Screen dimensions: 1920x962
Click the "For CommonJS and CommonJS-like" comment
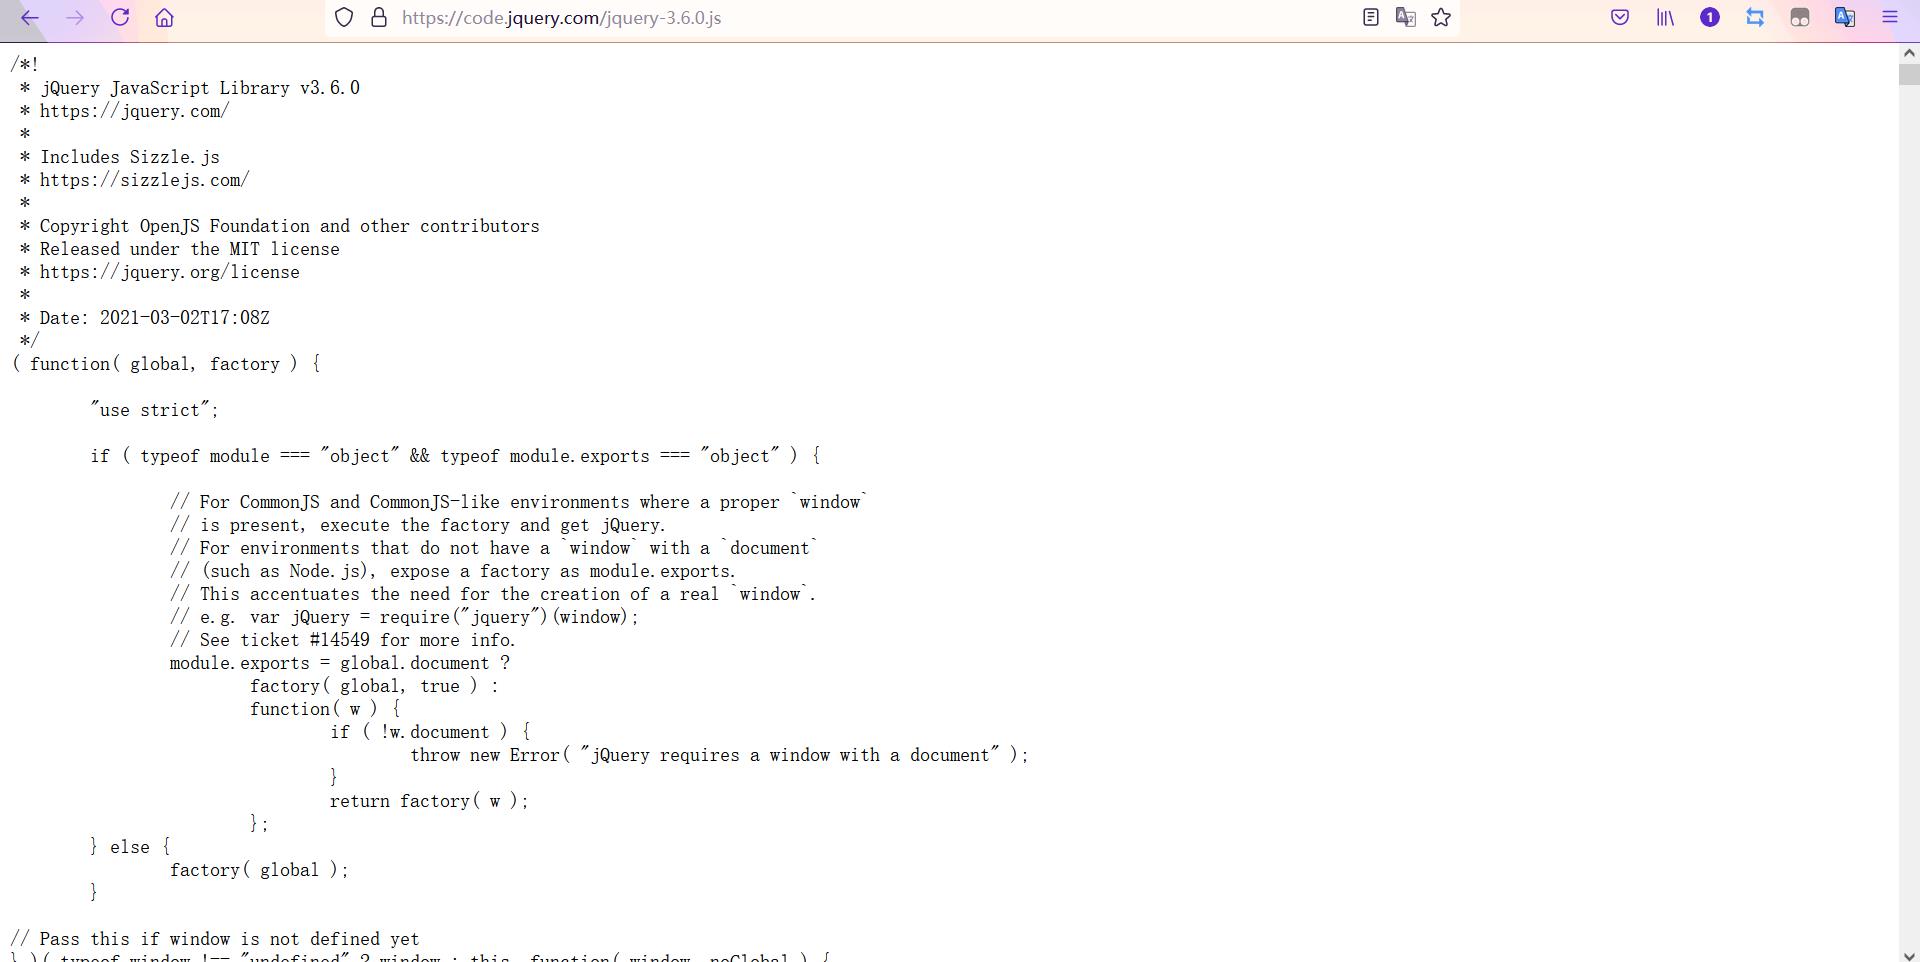coord(518,502)
